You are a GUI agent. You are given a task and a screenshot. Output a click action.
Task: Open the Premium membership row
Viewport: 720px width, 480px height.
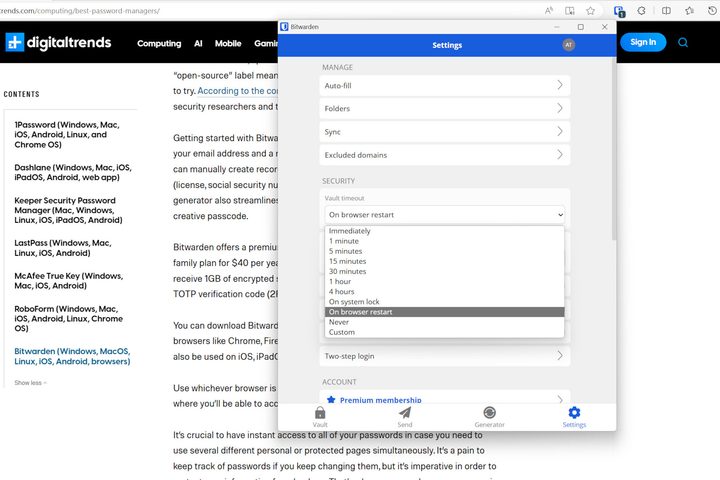tap(444, 398)
